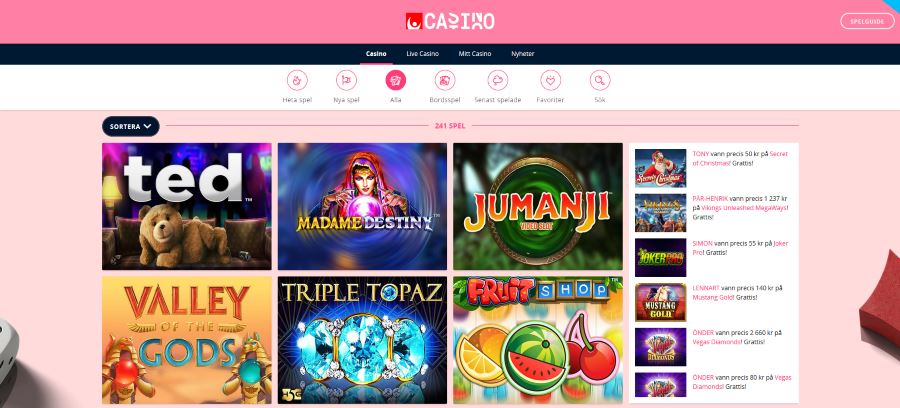The image size is (900, 408).
Task: Go to the Nyheter tab
Action: point(523,54)
